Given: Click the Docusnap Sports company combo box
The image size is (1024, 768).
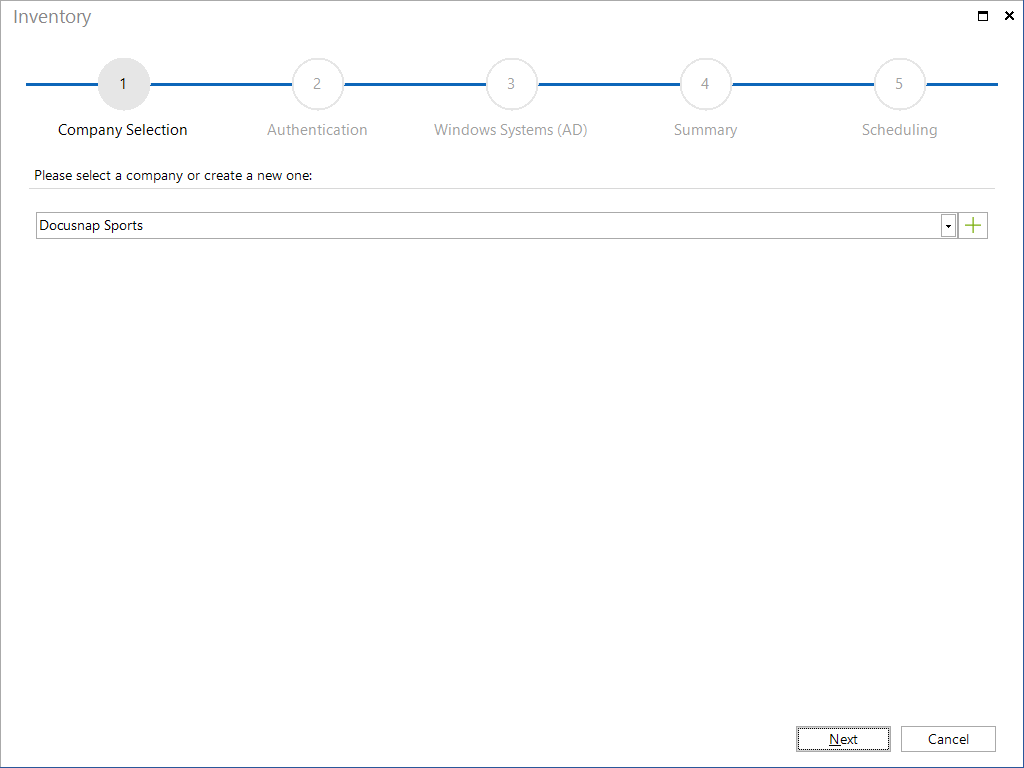Looking at the screenshot, I should tap(496, 225).
